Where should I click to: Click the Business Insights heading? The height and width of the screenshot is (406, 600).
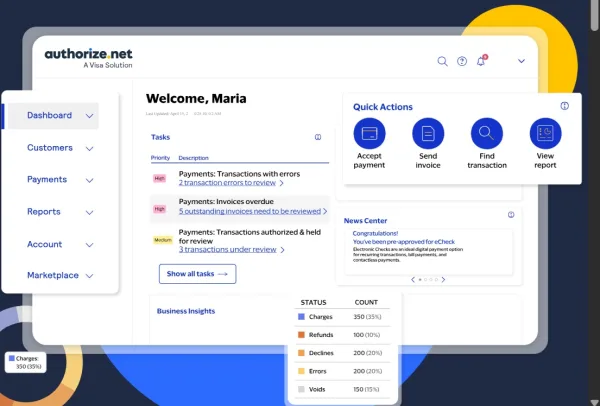(x=186, y=311)
